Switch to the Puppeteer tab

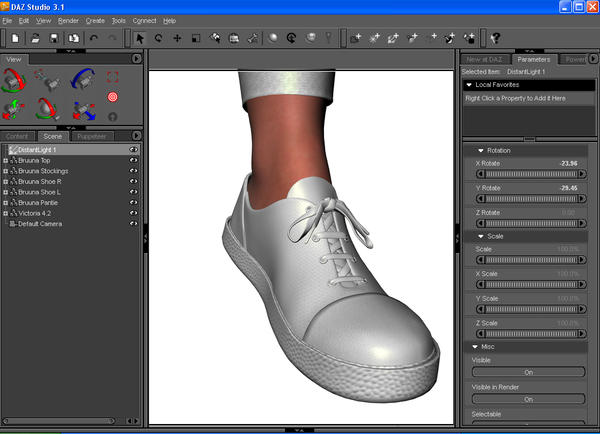(x=90, y=136)
